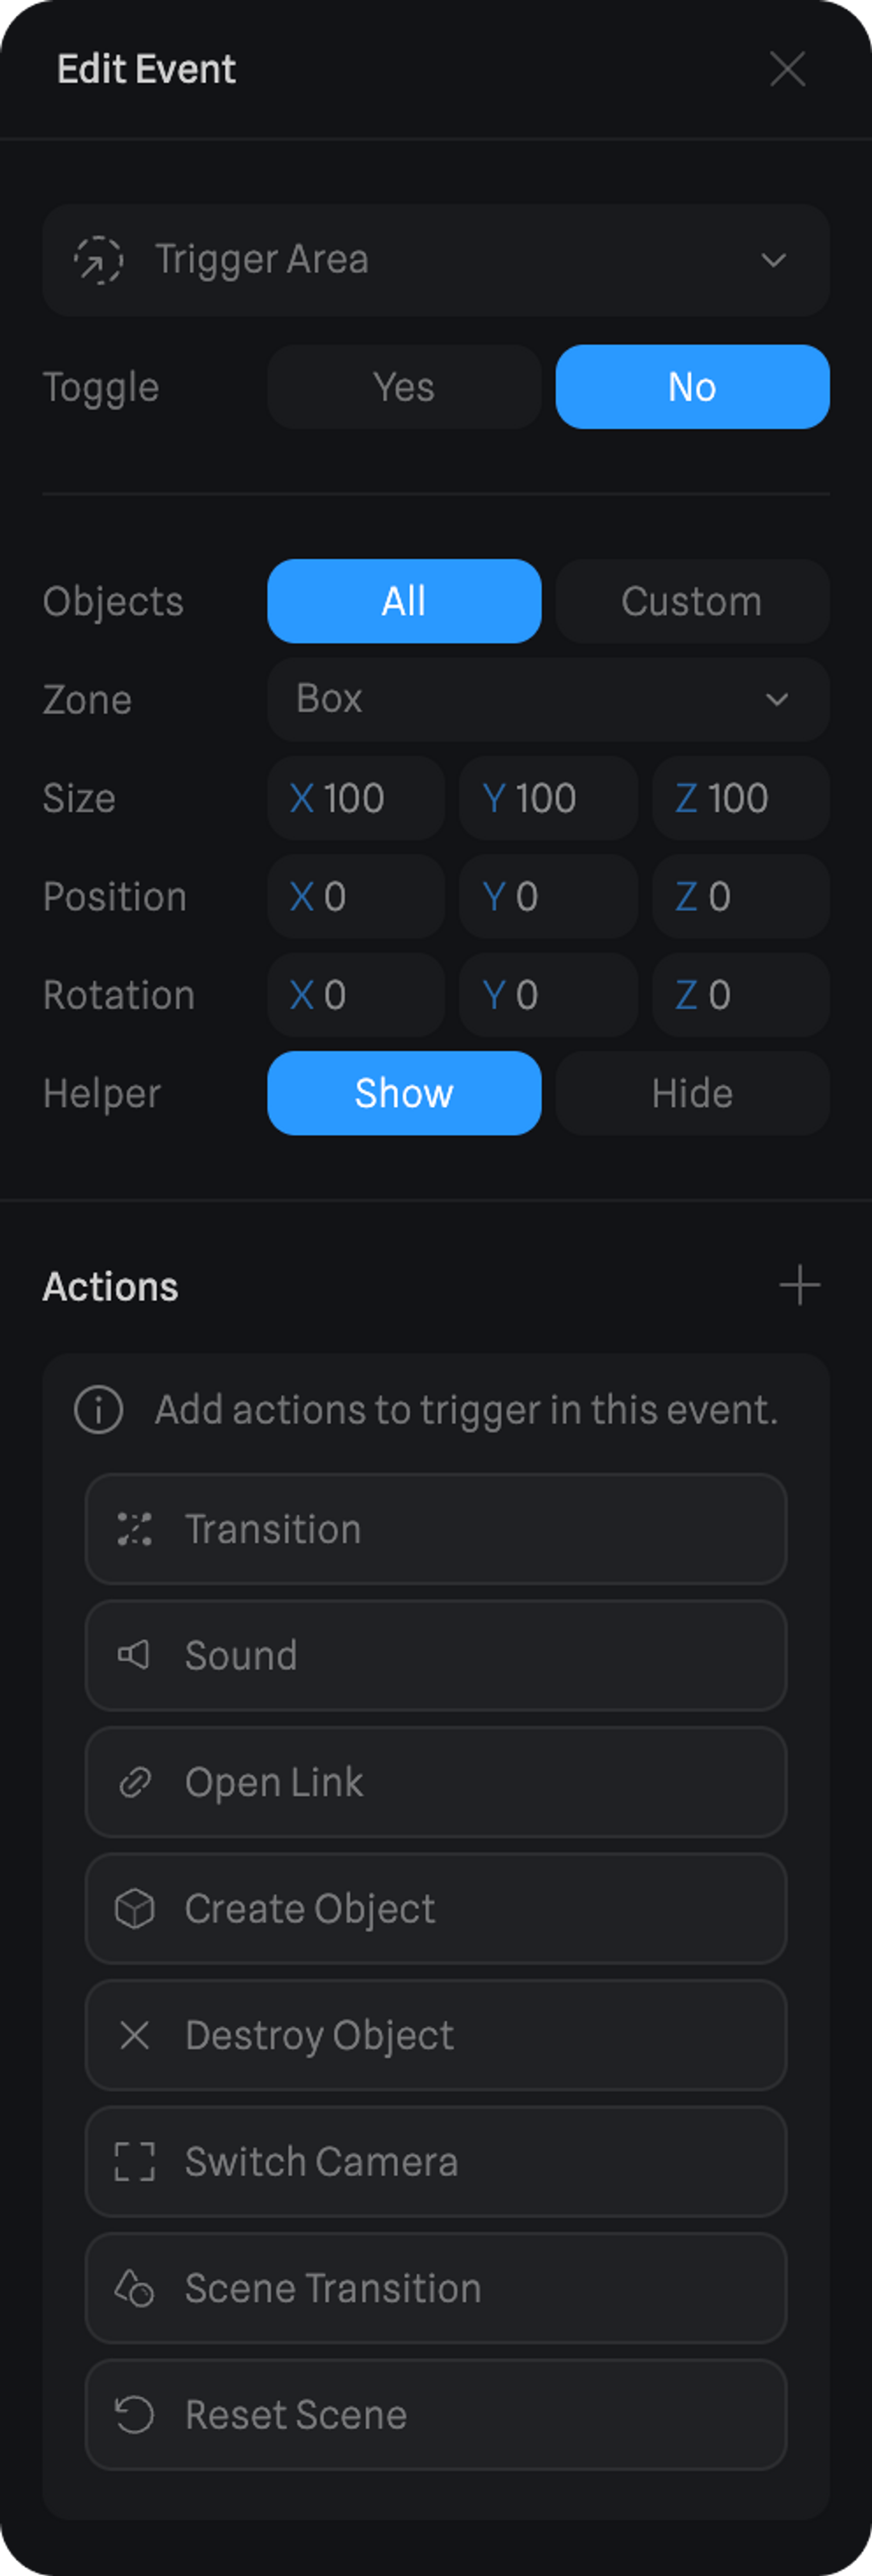
Task: Open the Trigger Area event type dropdown
Action: tap(436, 260)
